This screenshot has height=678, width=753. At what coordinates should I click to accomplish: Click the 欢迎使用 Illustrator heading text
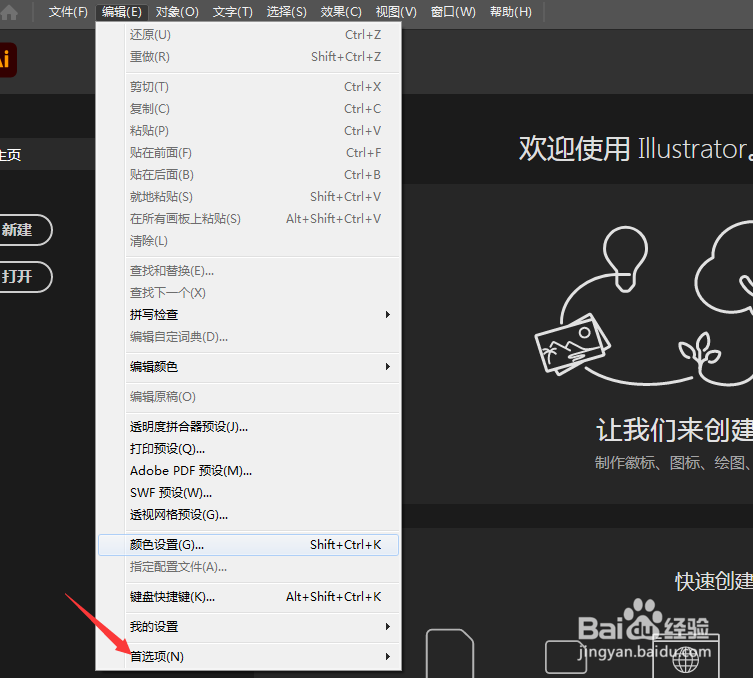click(635, 149)
